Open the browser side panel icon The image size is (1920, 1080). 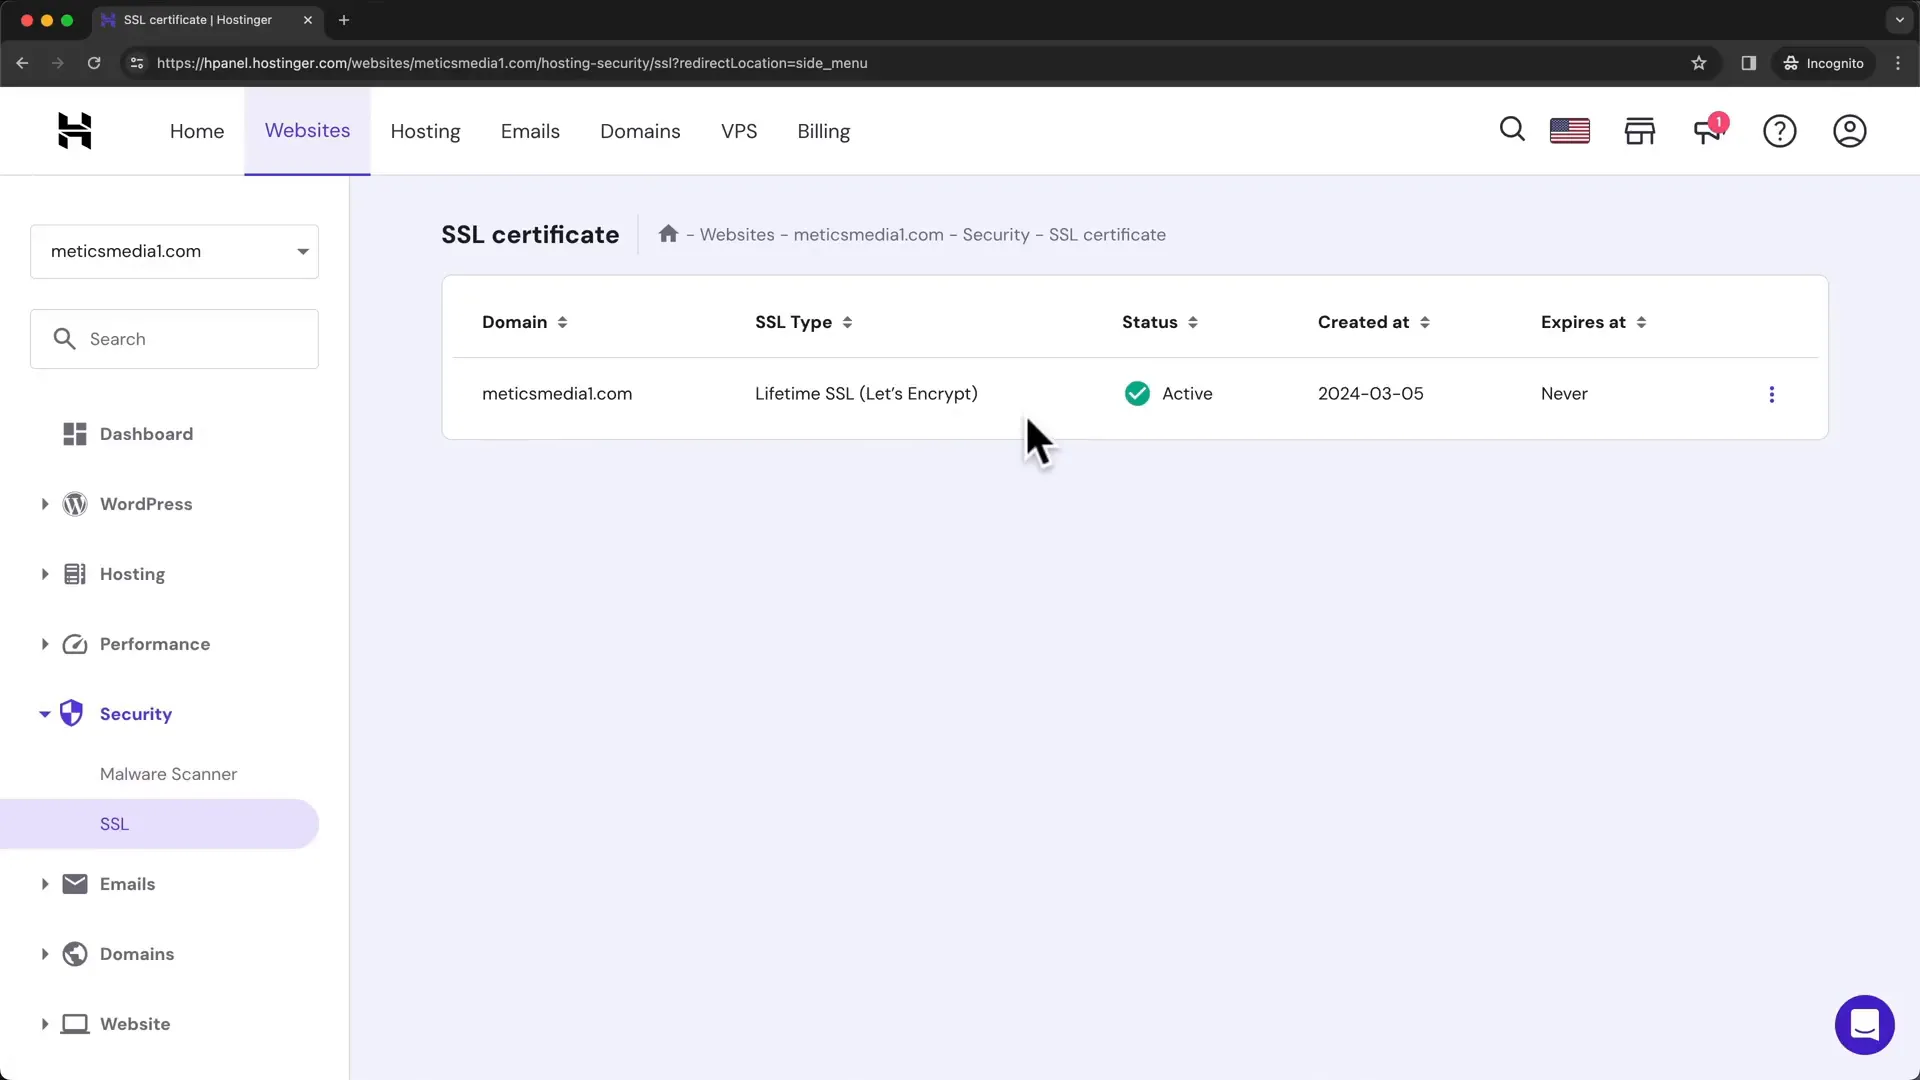pyautogui.click(x=1749, y=63)
